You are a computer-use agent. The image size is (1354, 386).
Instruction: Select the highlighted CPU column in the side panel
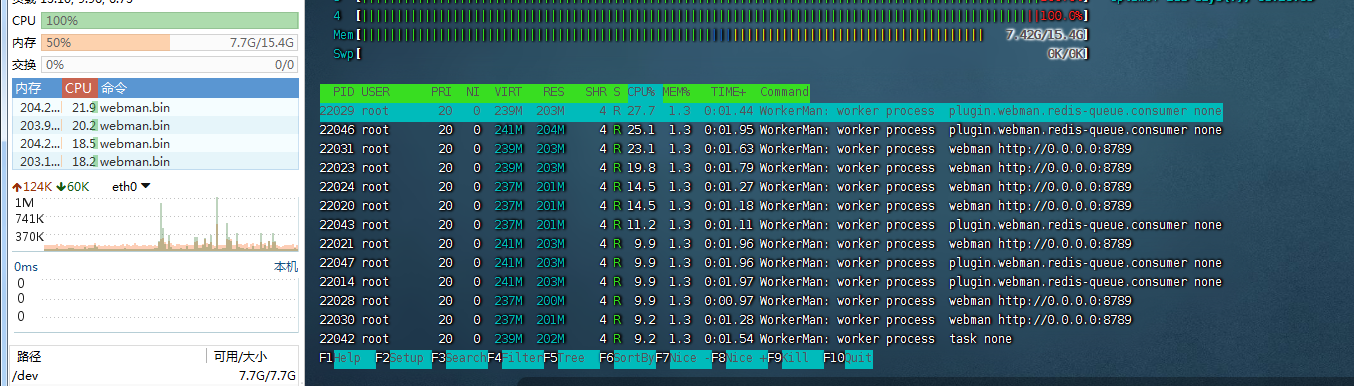click(79, 88)
